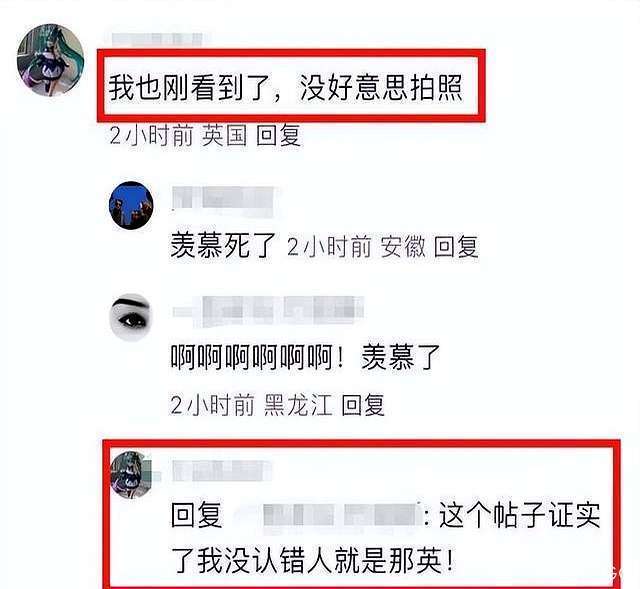This screenshot has width=640, height=589.
Task: Select the reply text 这个帖子证实了我没认错人就是那英
Action: click(x=386, y=538)
